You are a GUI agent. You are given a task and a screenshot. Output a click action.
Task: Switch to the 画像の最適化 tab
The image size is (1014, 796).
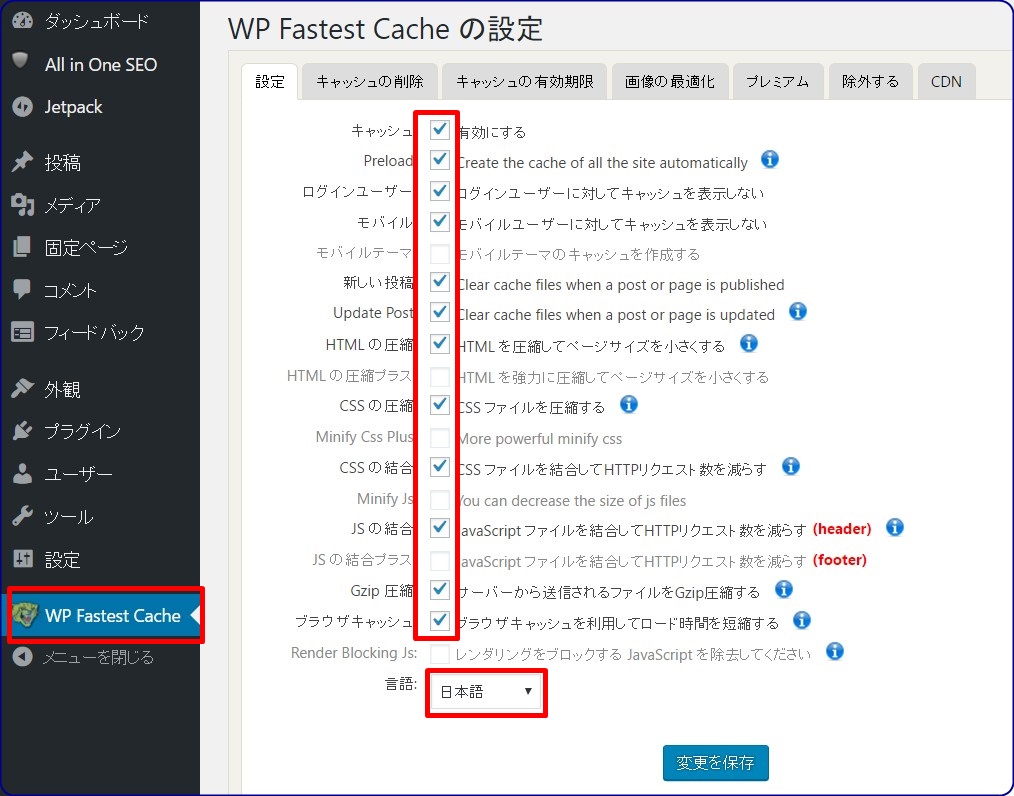(670, 81)
